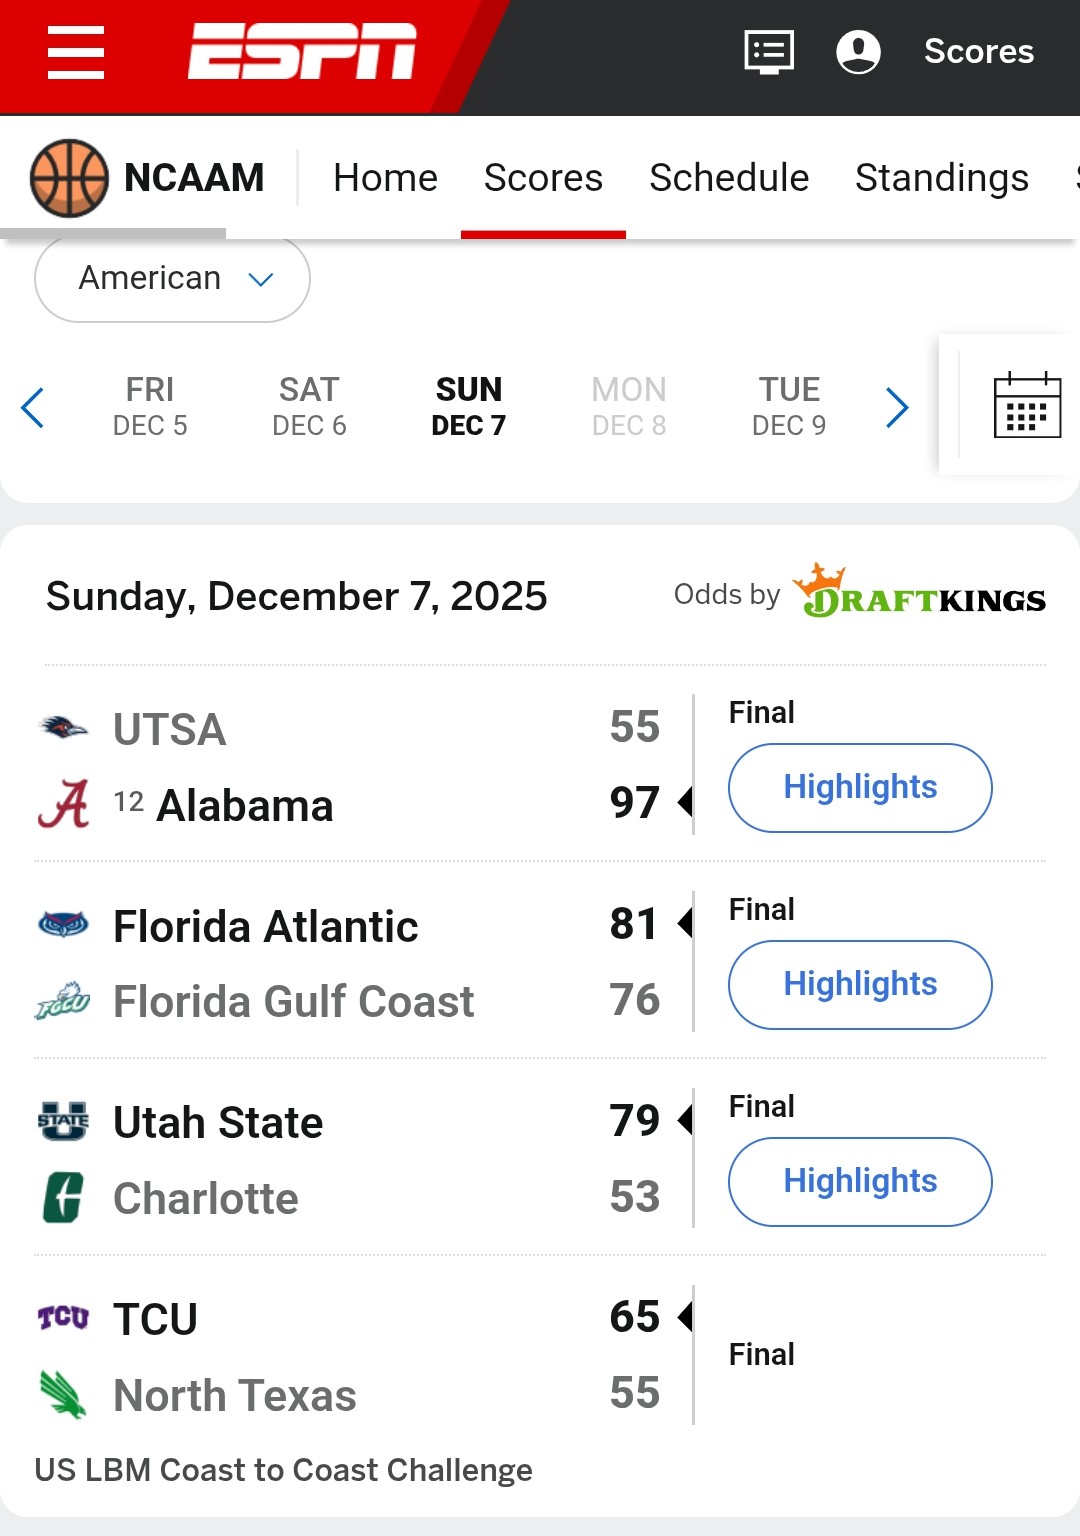
Task: Switch to the Schedule tab
Action: (x=729, y=178)
